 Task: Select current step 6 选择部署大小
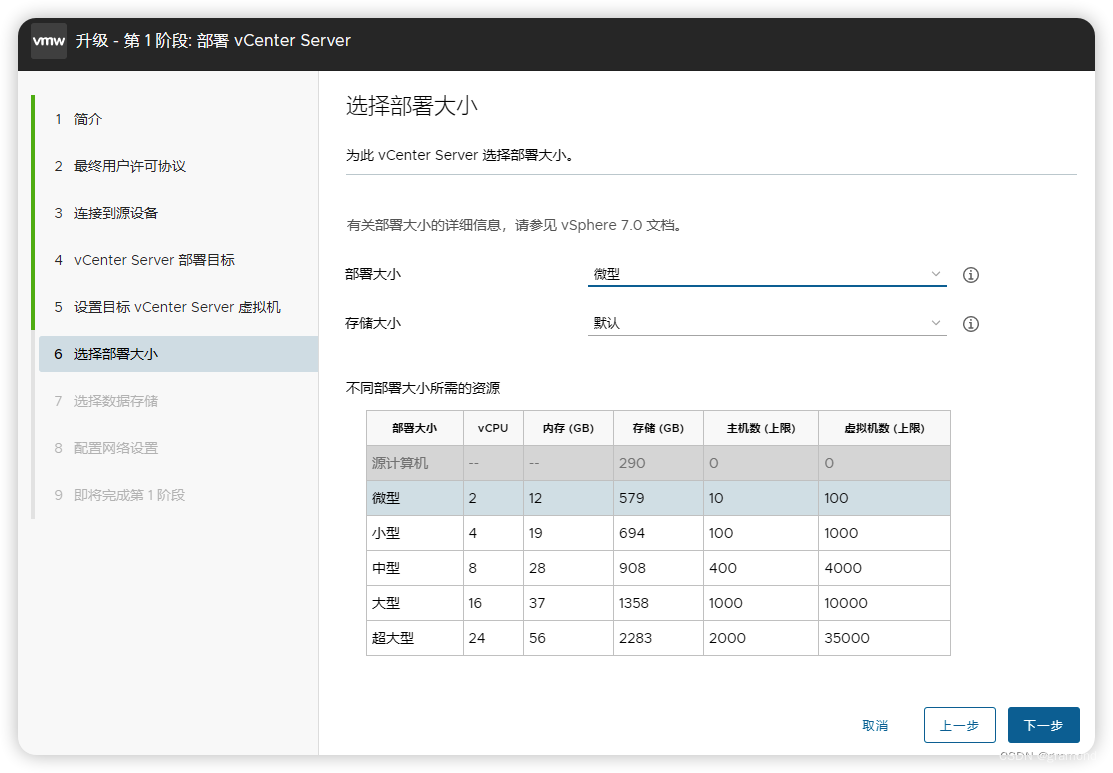(x=178, y=353)
